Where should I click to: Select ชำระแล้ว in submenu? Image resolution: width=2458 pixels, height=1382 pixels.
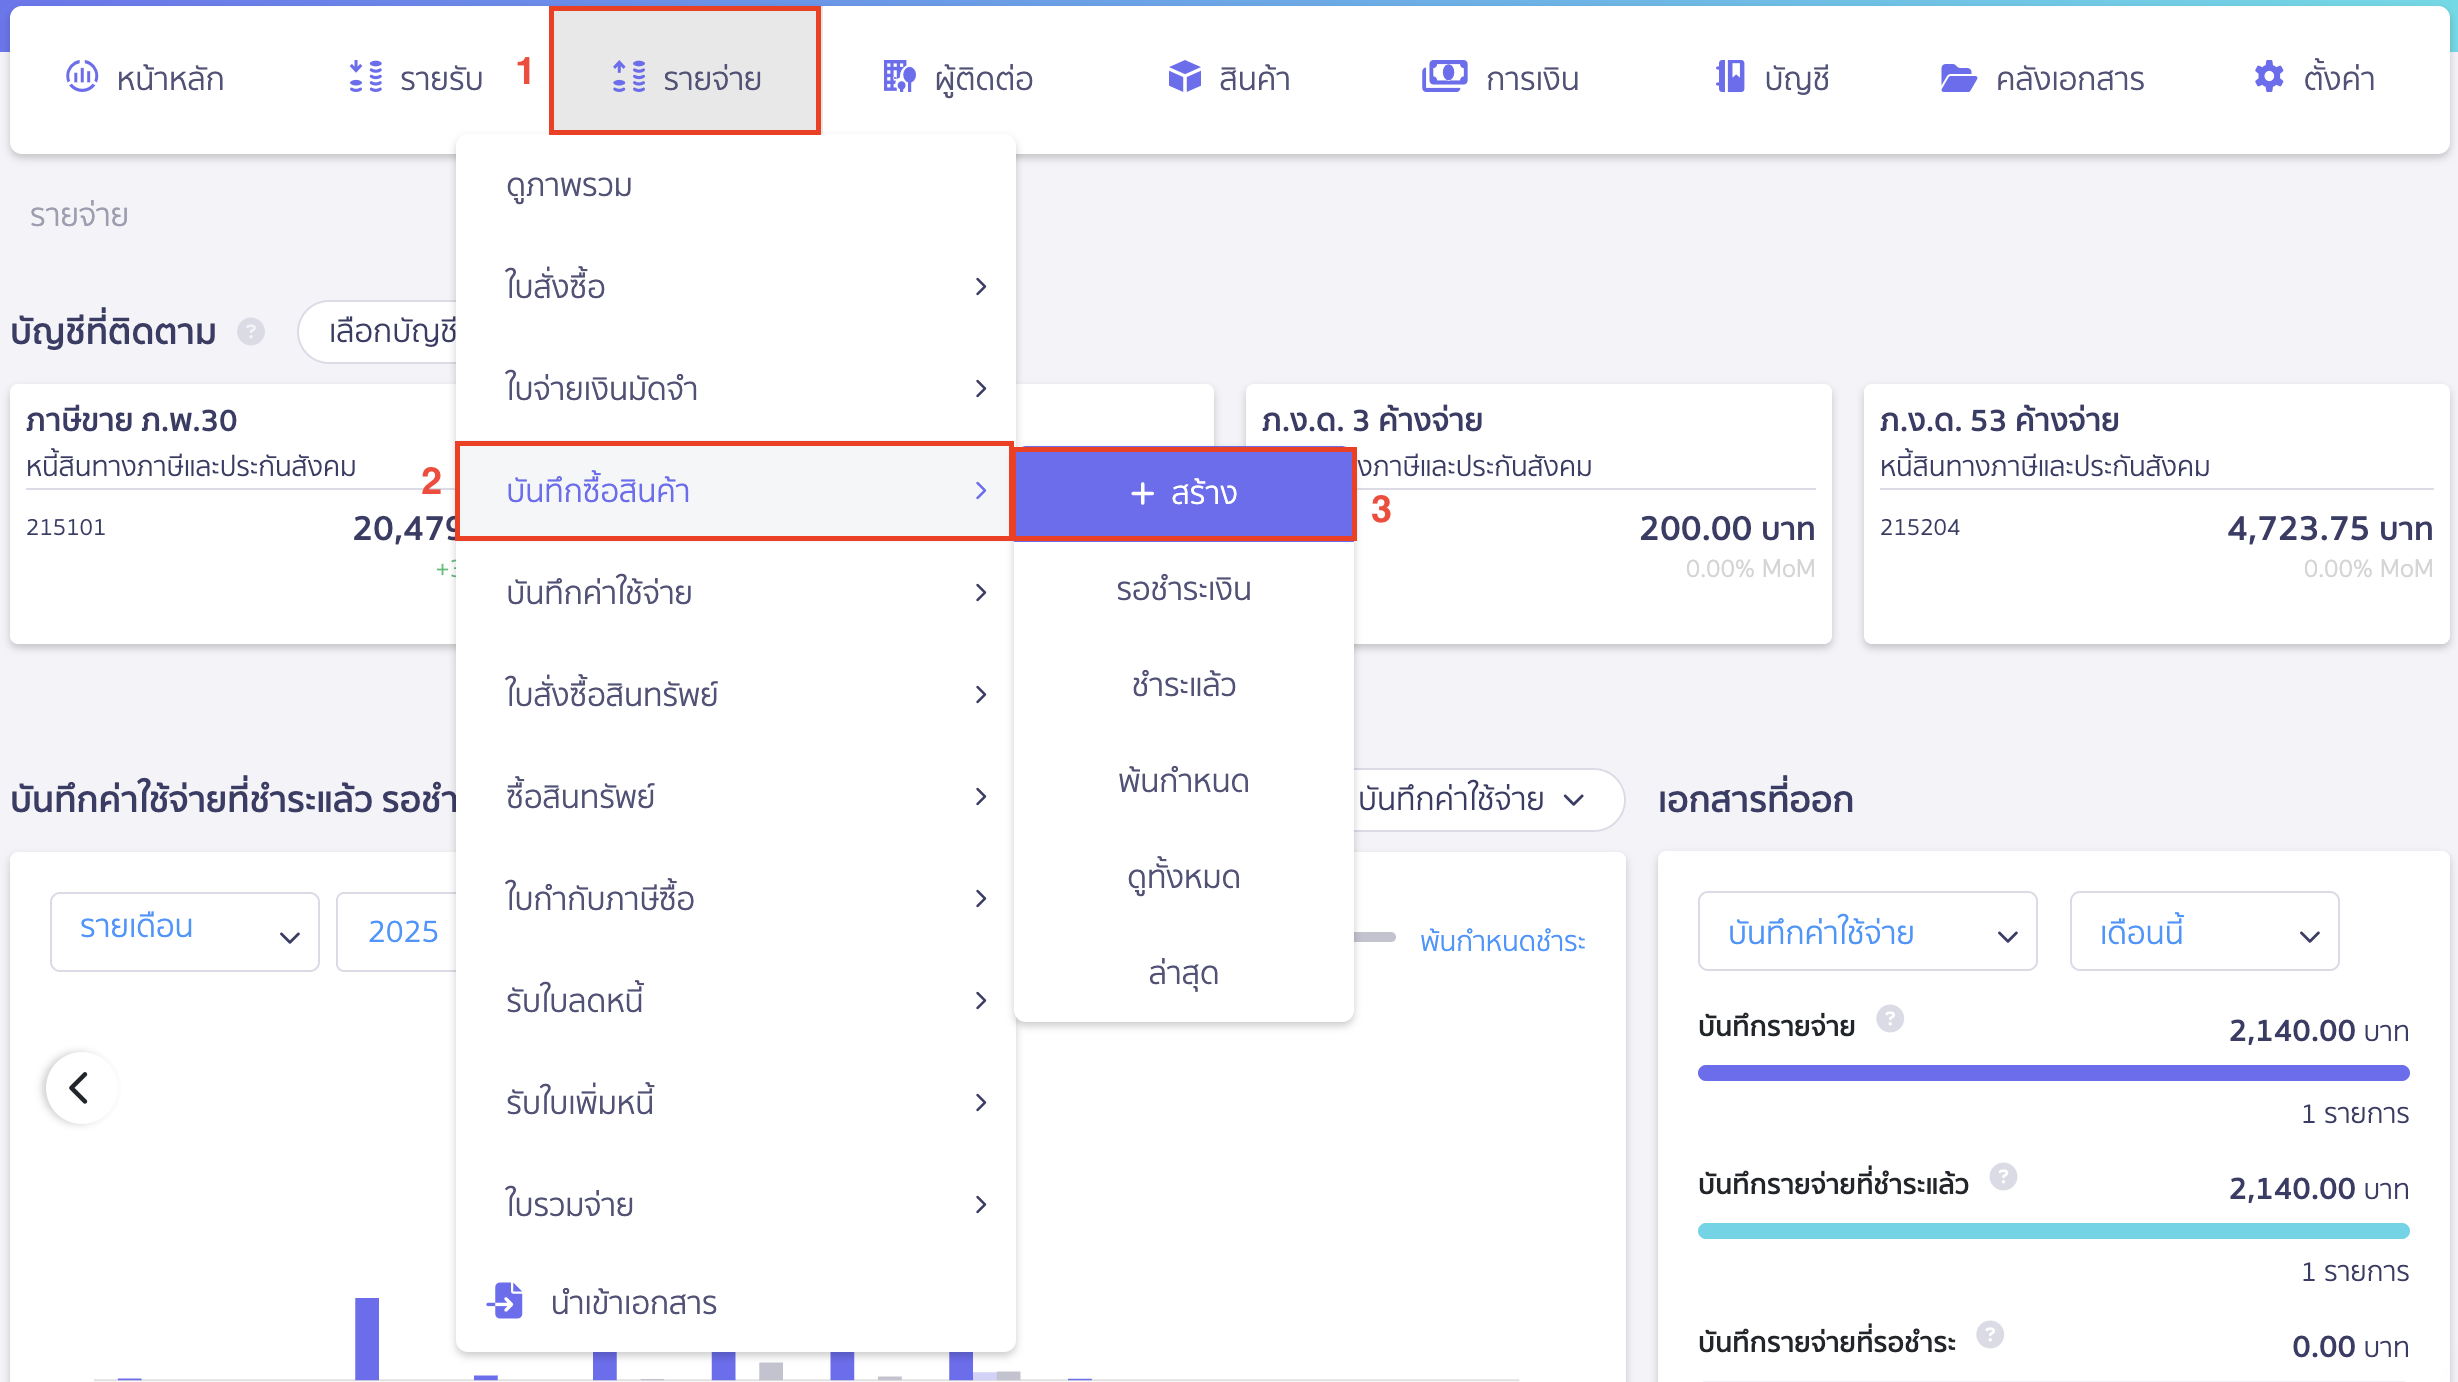coord(1184,685)
